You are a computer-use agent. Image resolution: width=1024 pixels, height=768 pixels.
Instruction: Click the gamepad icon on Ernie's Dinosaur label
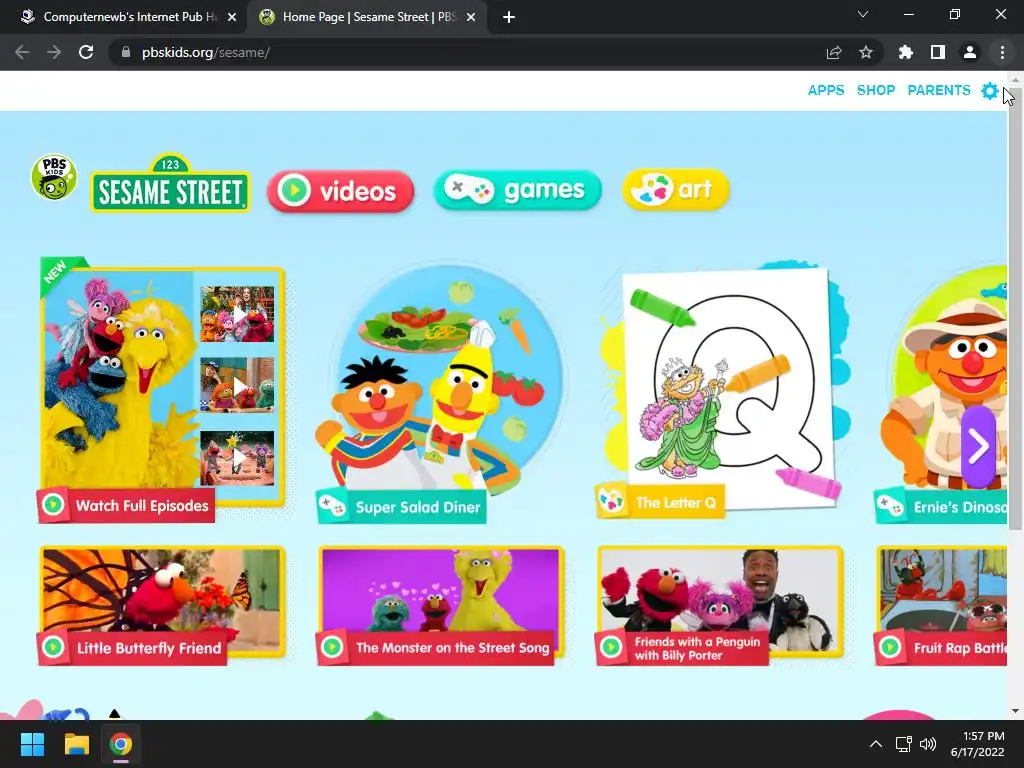coord(890,506)
